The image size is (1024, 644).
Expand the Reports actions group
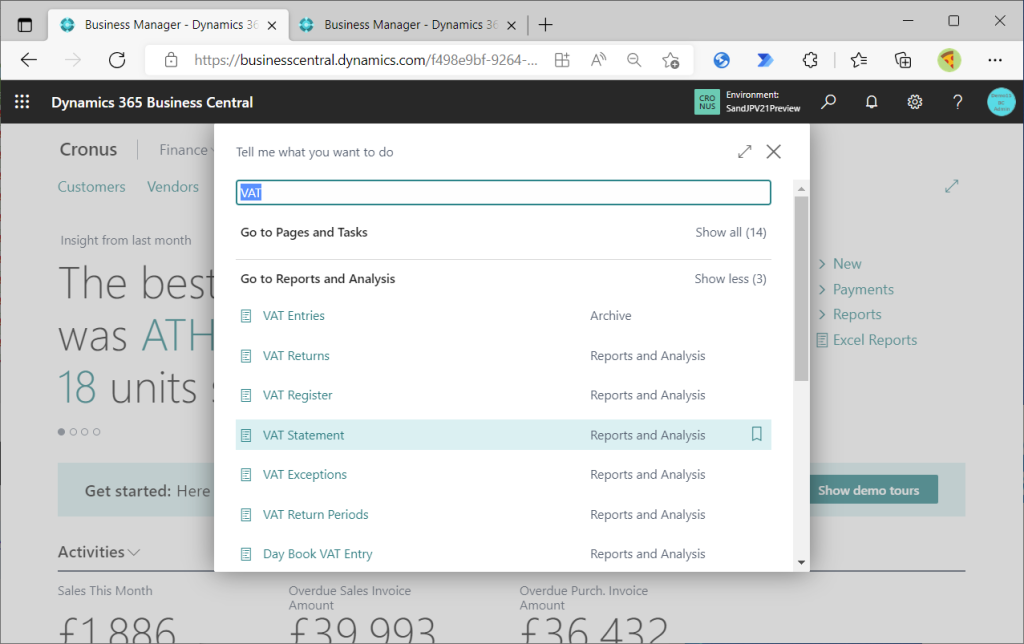[850, 314]
